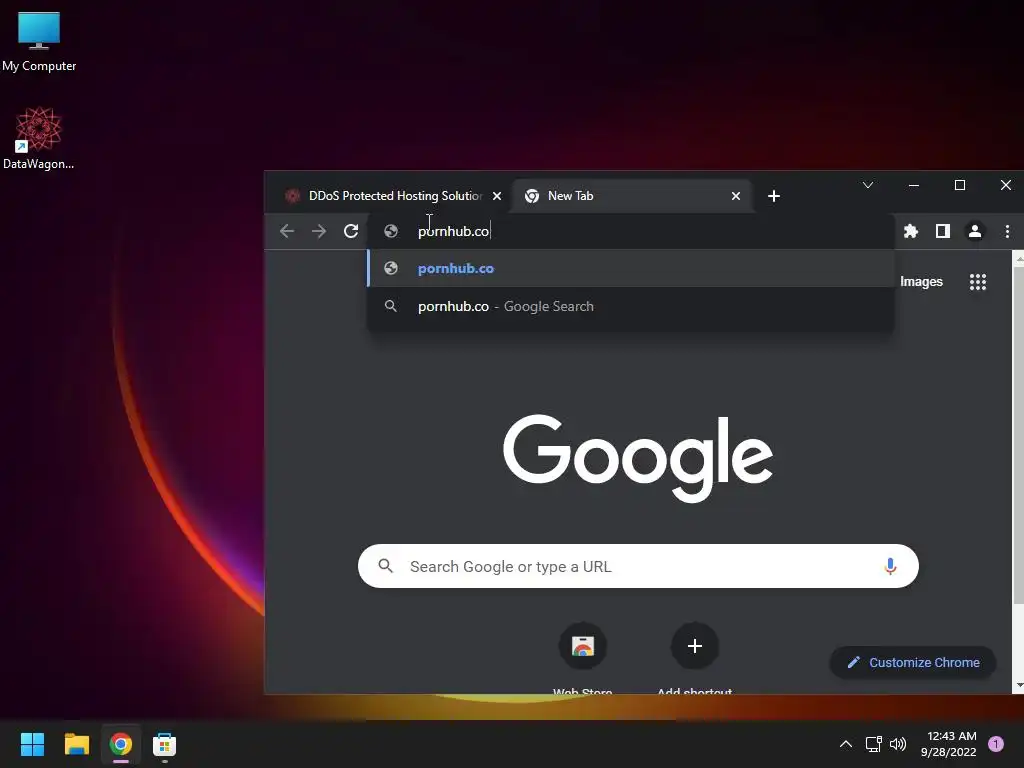The height and width of the screenshot is (768, 1024).
Task: Open the DataWagon desktop shortcut
Action: [x=39, y=138]
